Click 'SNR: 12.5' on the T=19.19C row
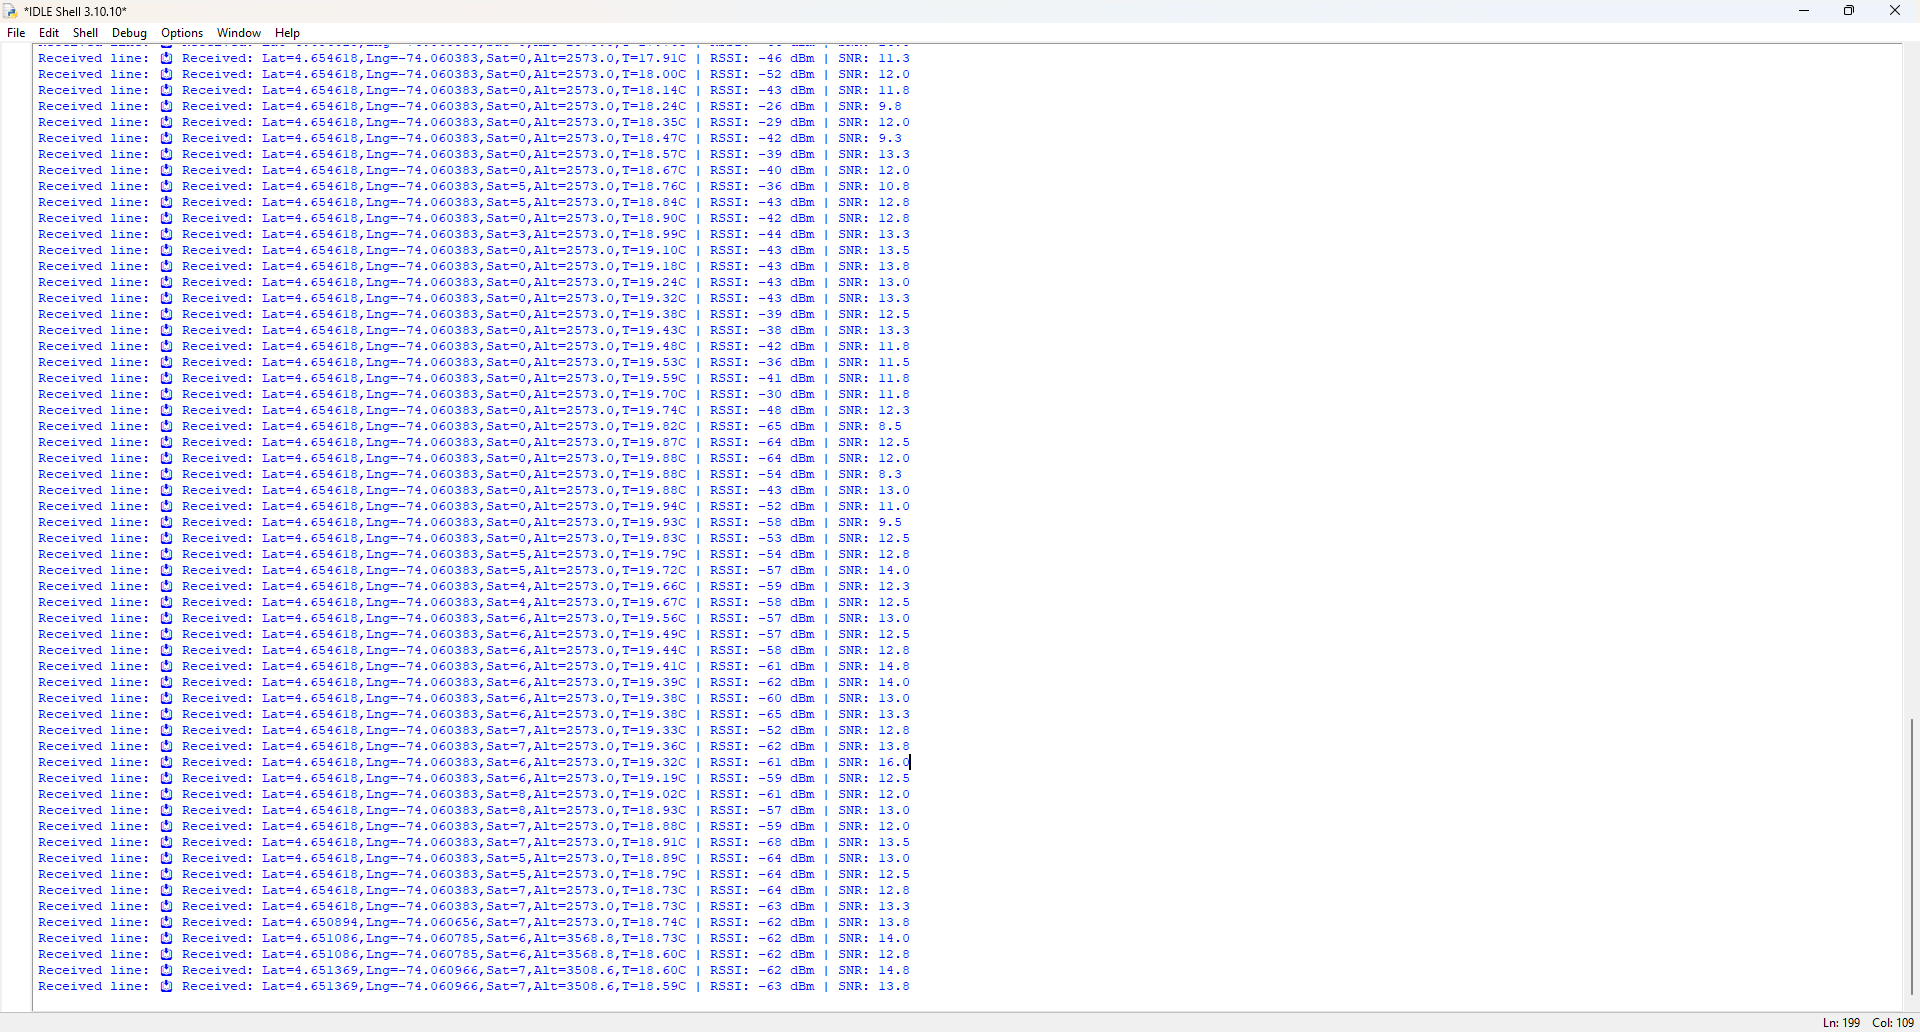The height and width of the screenshot is (1032, 1920). point(874,778)
